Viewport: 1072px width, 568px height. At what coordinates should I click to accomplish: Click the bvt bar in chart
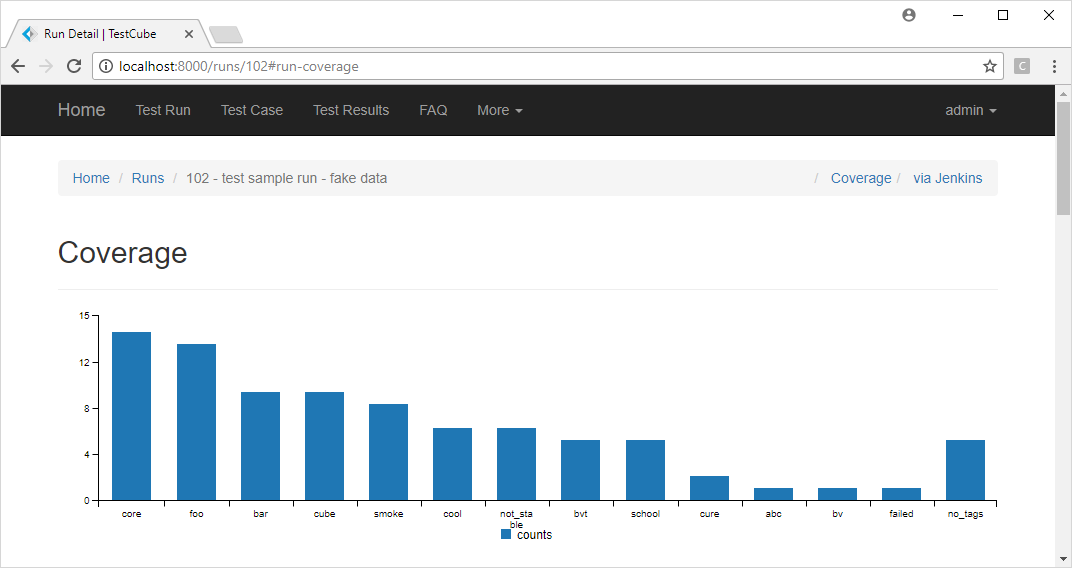coord(580,470)
